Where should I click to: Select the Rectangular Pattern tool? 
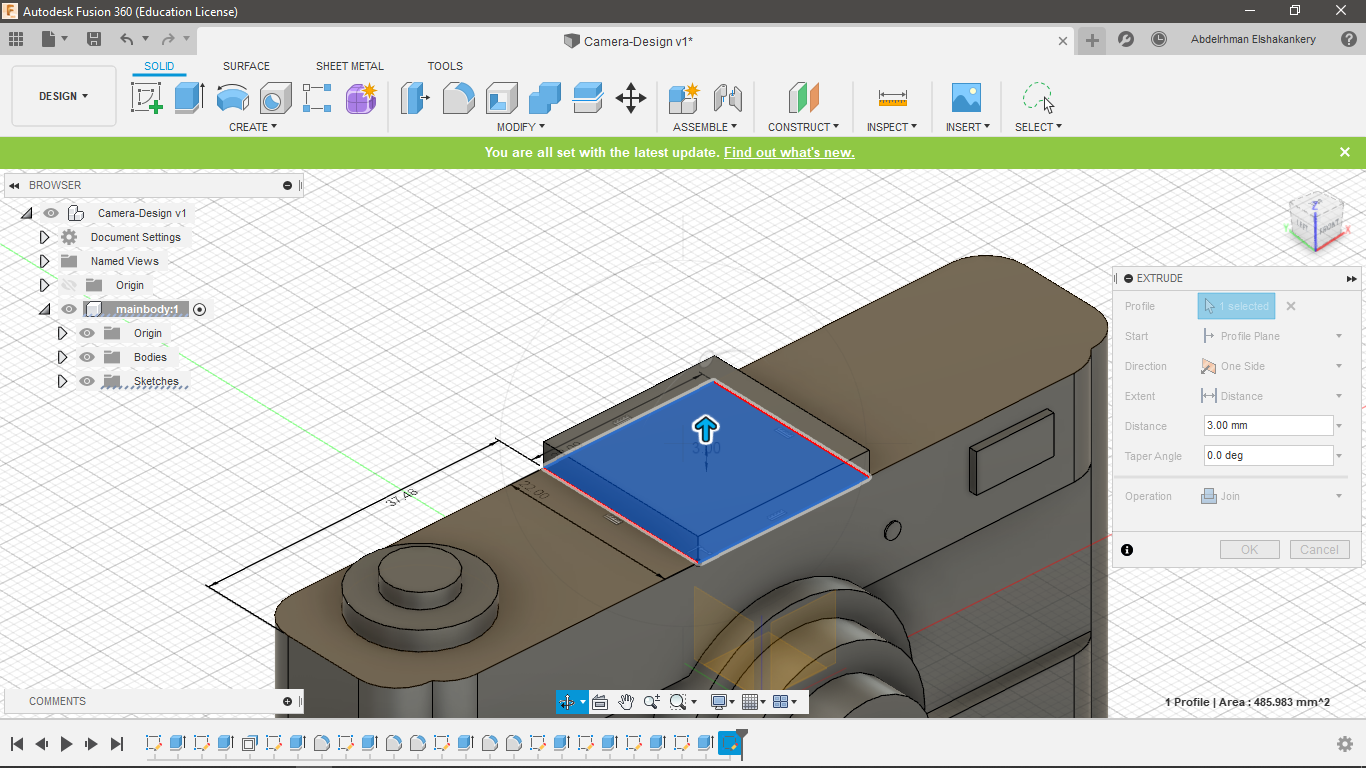pyautogui.click(x=317, y=98)
